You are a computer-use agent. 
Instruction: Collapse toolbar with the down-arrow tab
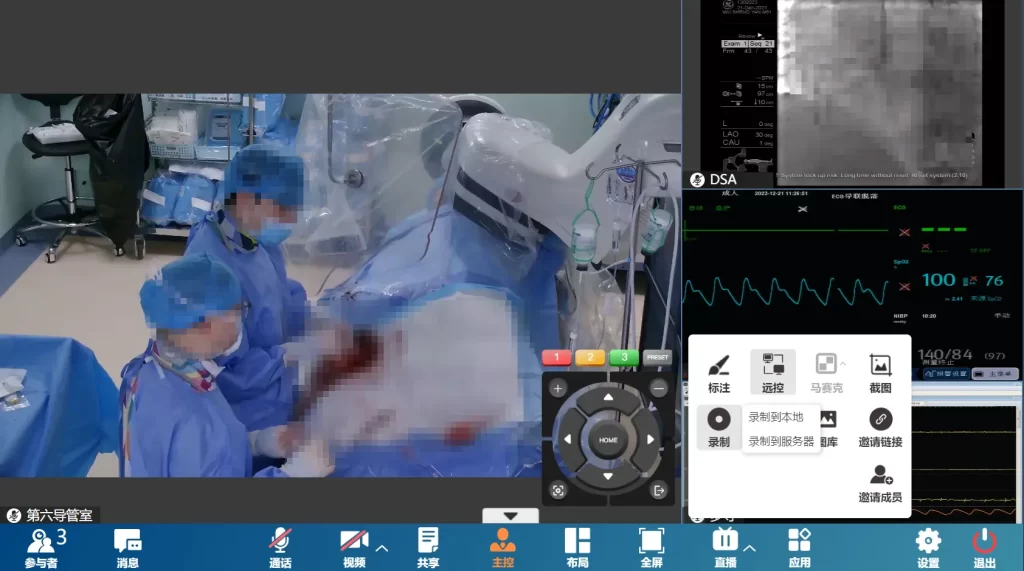point(510,516)
